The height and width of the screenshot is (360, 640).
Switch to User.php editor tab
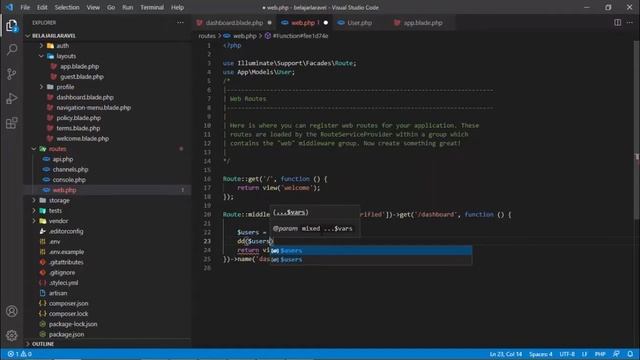[359, 23]
